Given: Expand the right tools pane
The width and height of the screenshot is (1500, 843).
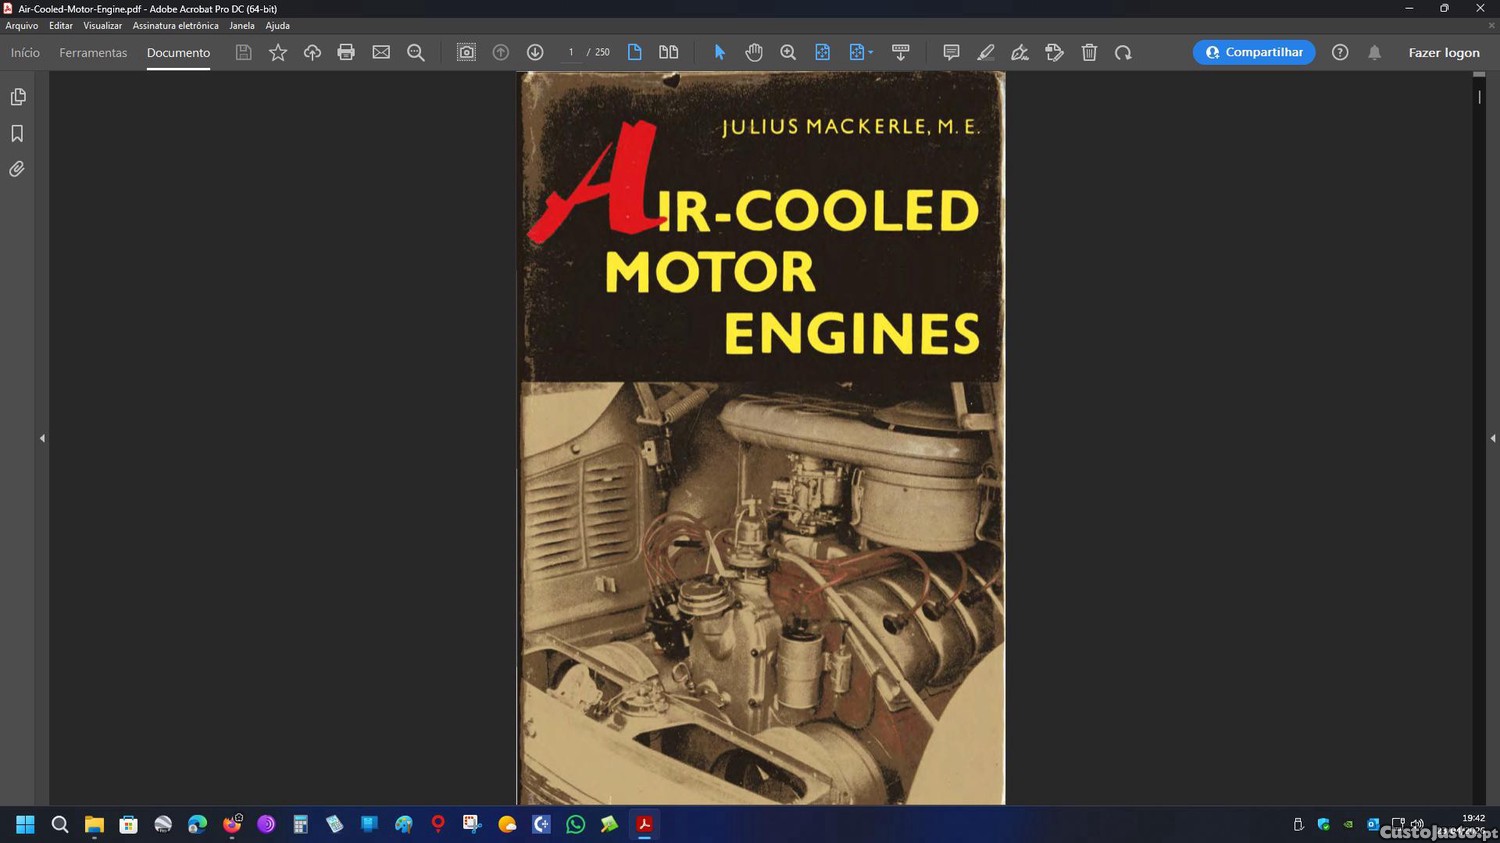Looking at the screenshot, I should tap(1492, 438).
